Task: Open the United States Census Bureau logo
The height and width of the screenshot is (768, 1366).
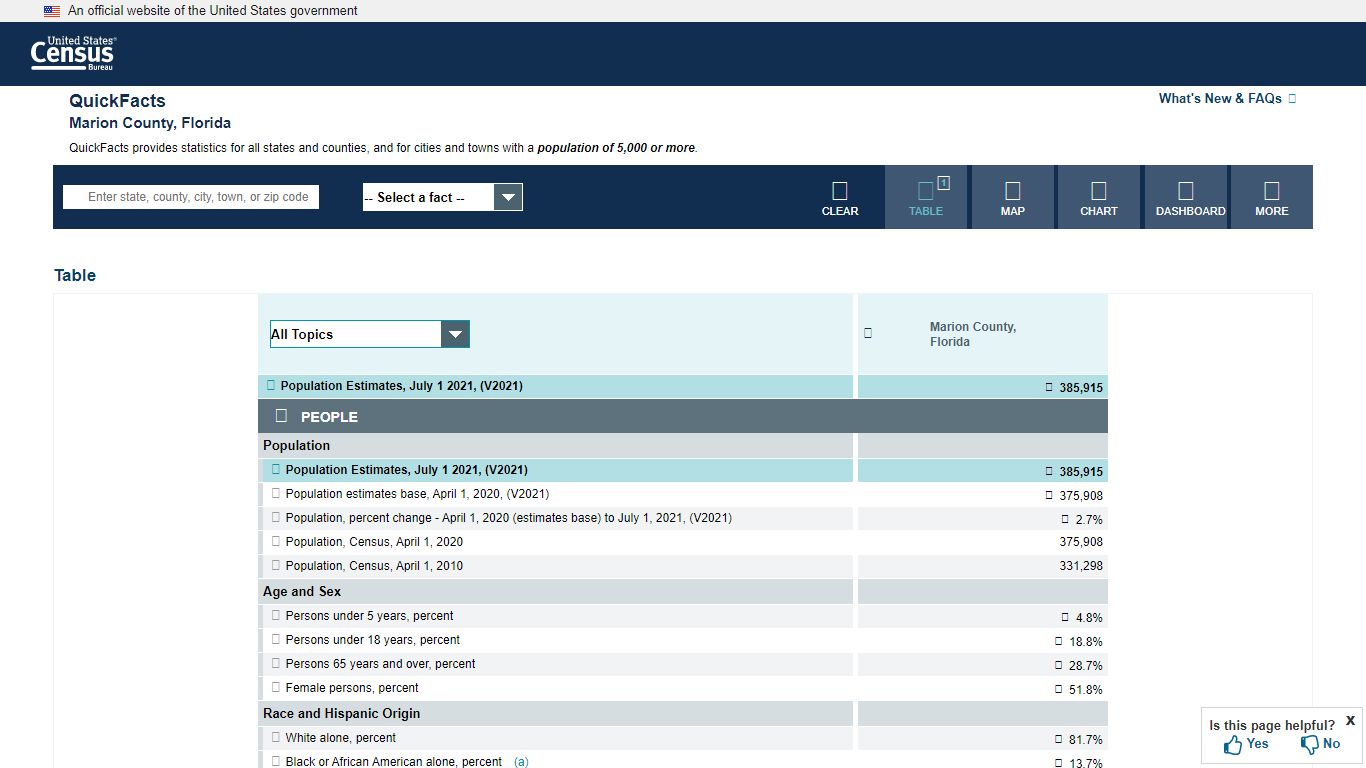Action: click(74, 53)
